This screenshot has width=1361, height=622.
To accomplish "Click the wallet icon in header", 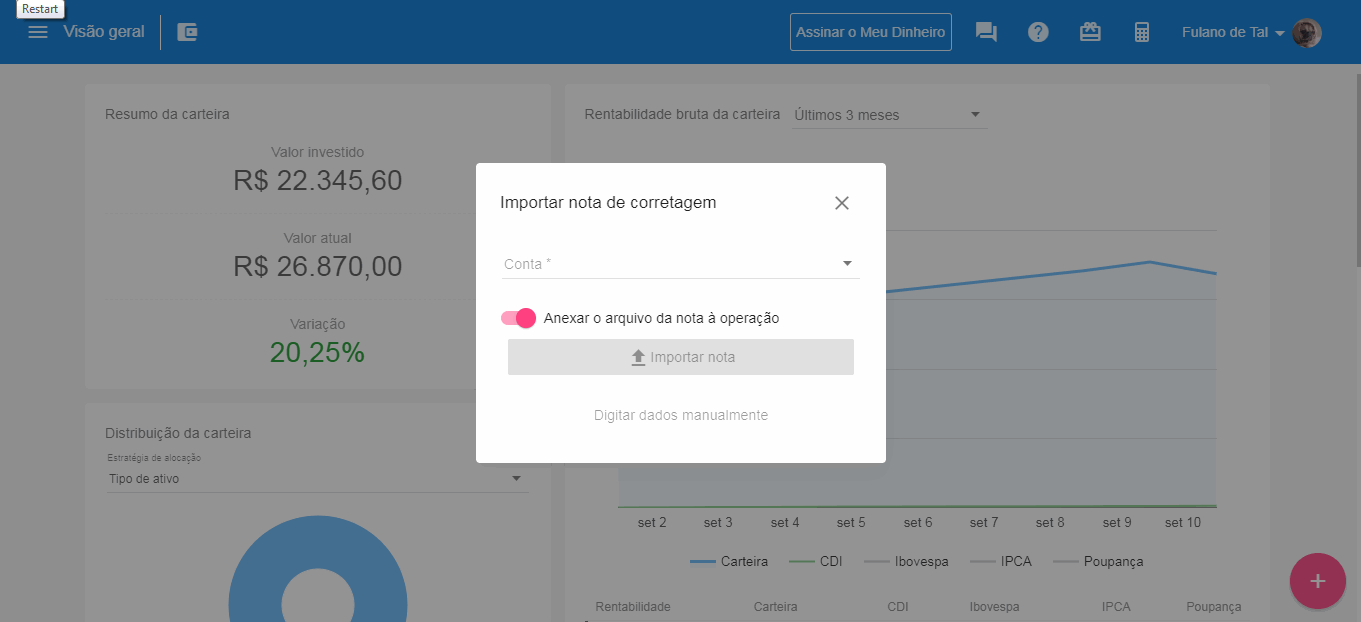I will click(187, 32).
